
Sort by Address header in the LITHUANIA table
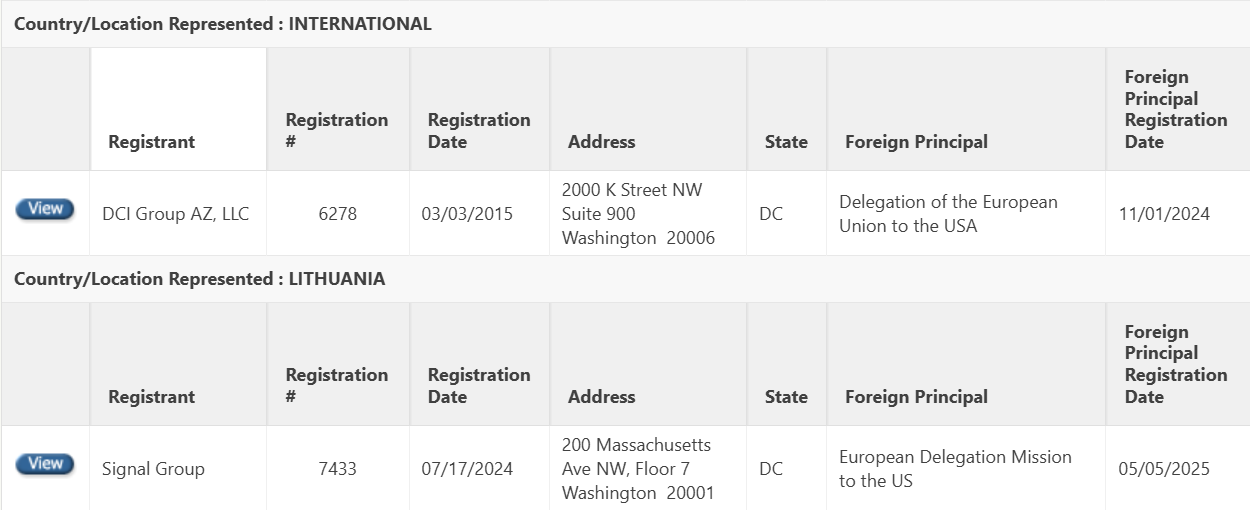tap(601, 397)
